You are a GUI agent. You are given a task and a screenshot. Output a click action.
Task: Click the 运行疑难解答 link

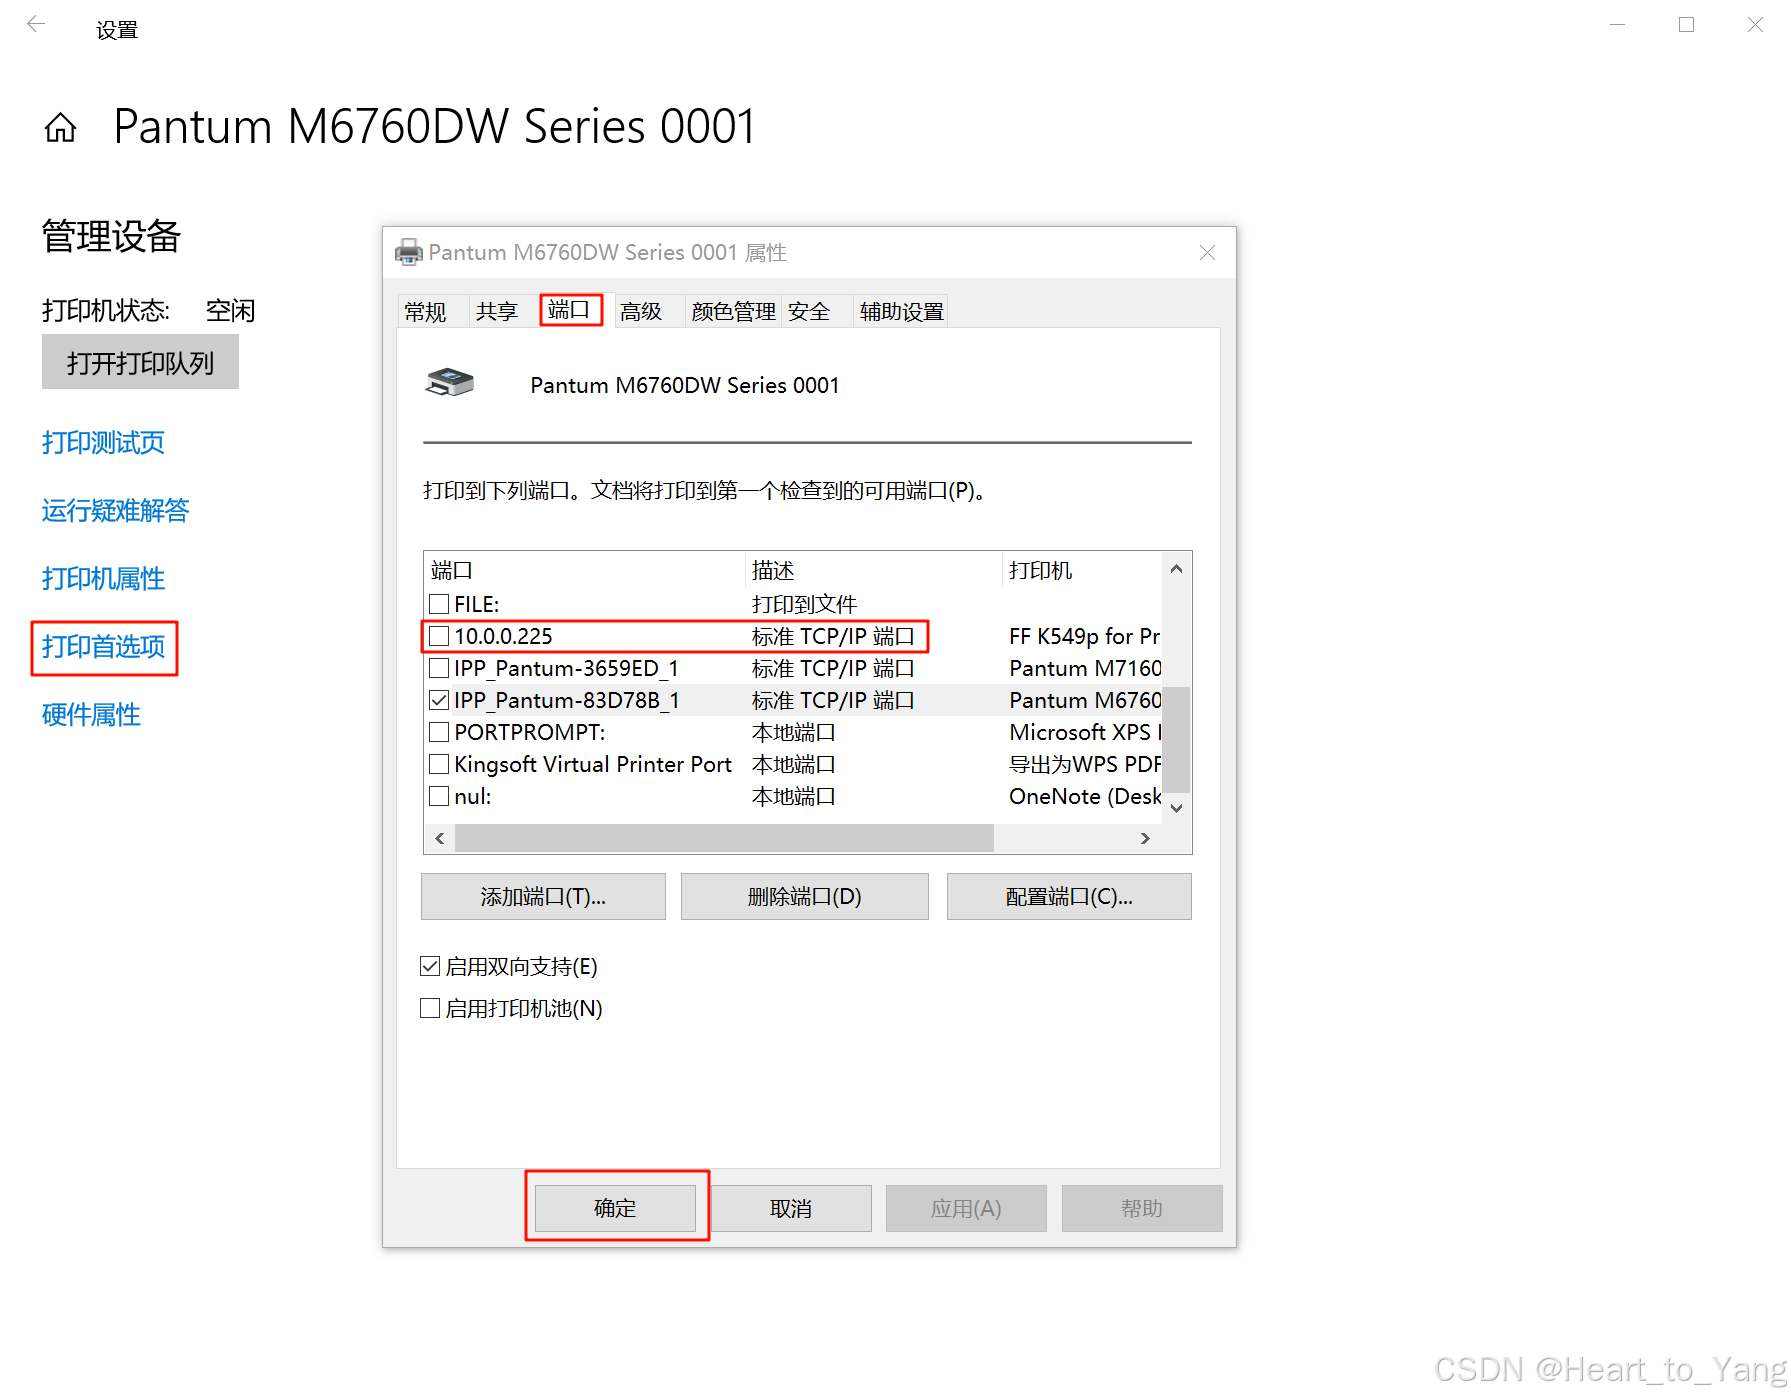click(x=116, y=511)
